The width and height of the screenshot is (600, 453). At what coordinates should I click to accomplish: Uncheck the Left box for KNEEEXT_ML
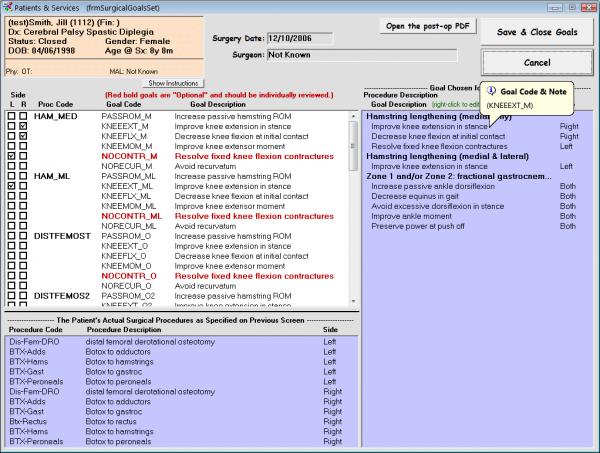(x=11, y=186)
